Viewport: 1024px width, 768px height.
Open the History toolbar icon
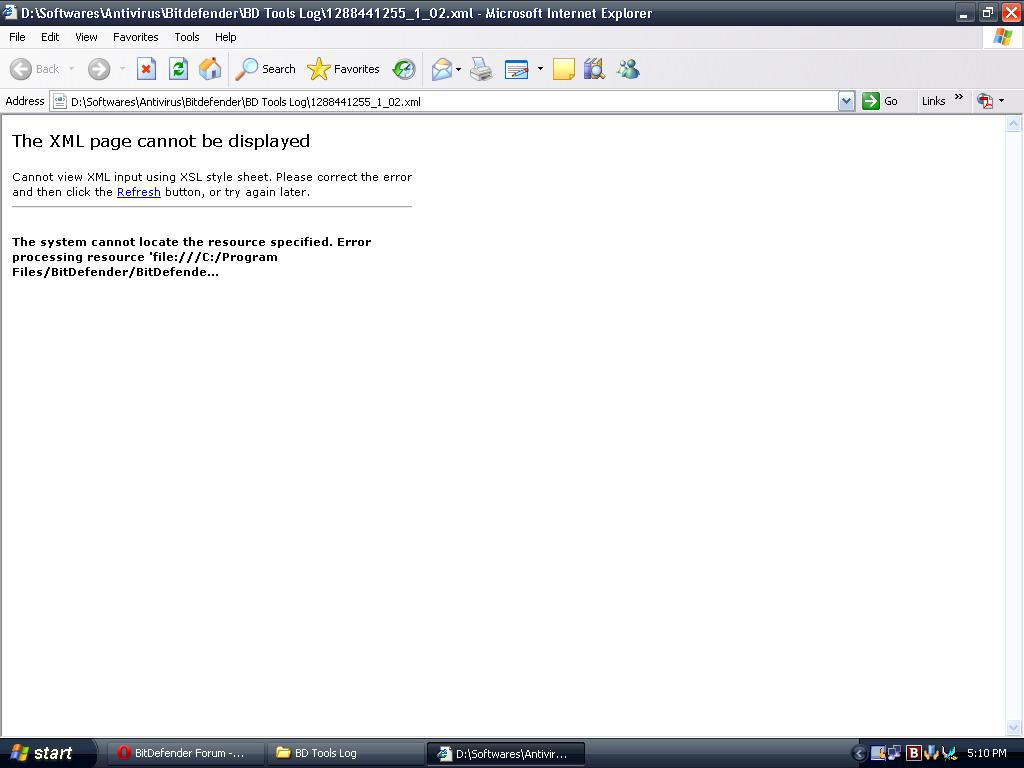[404, 69]
